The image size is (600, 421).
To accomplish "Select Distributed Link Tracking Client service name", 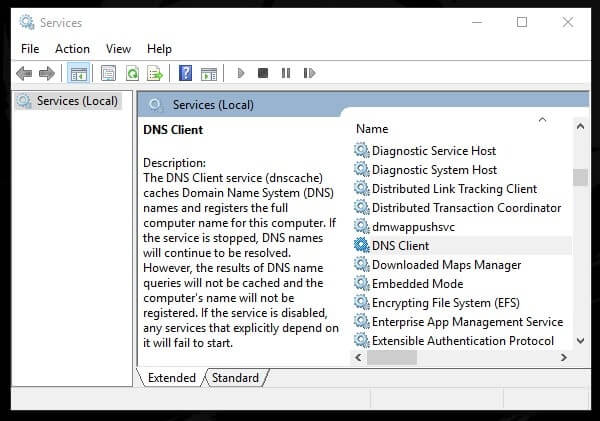I will [455, 189].
